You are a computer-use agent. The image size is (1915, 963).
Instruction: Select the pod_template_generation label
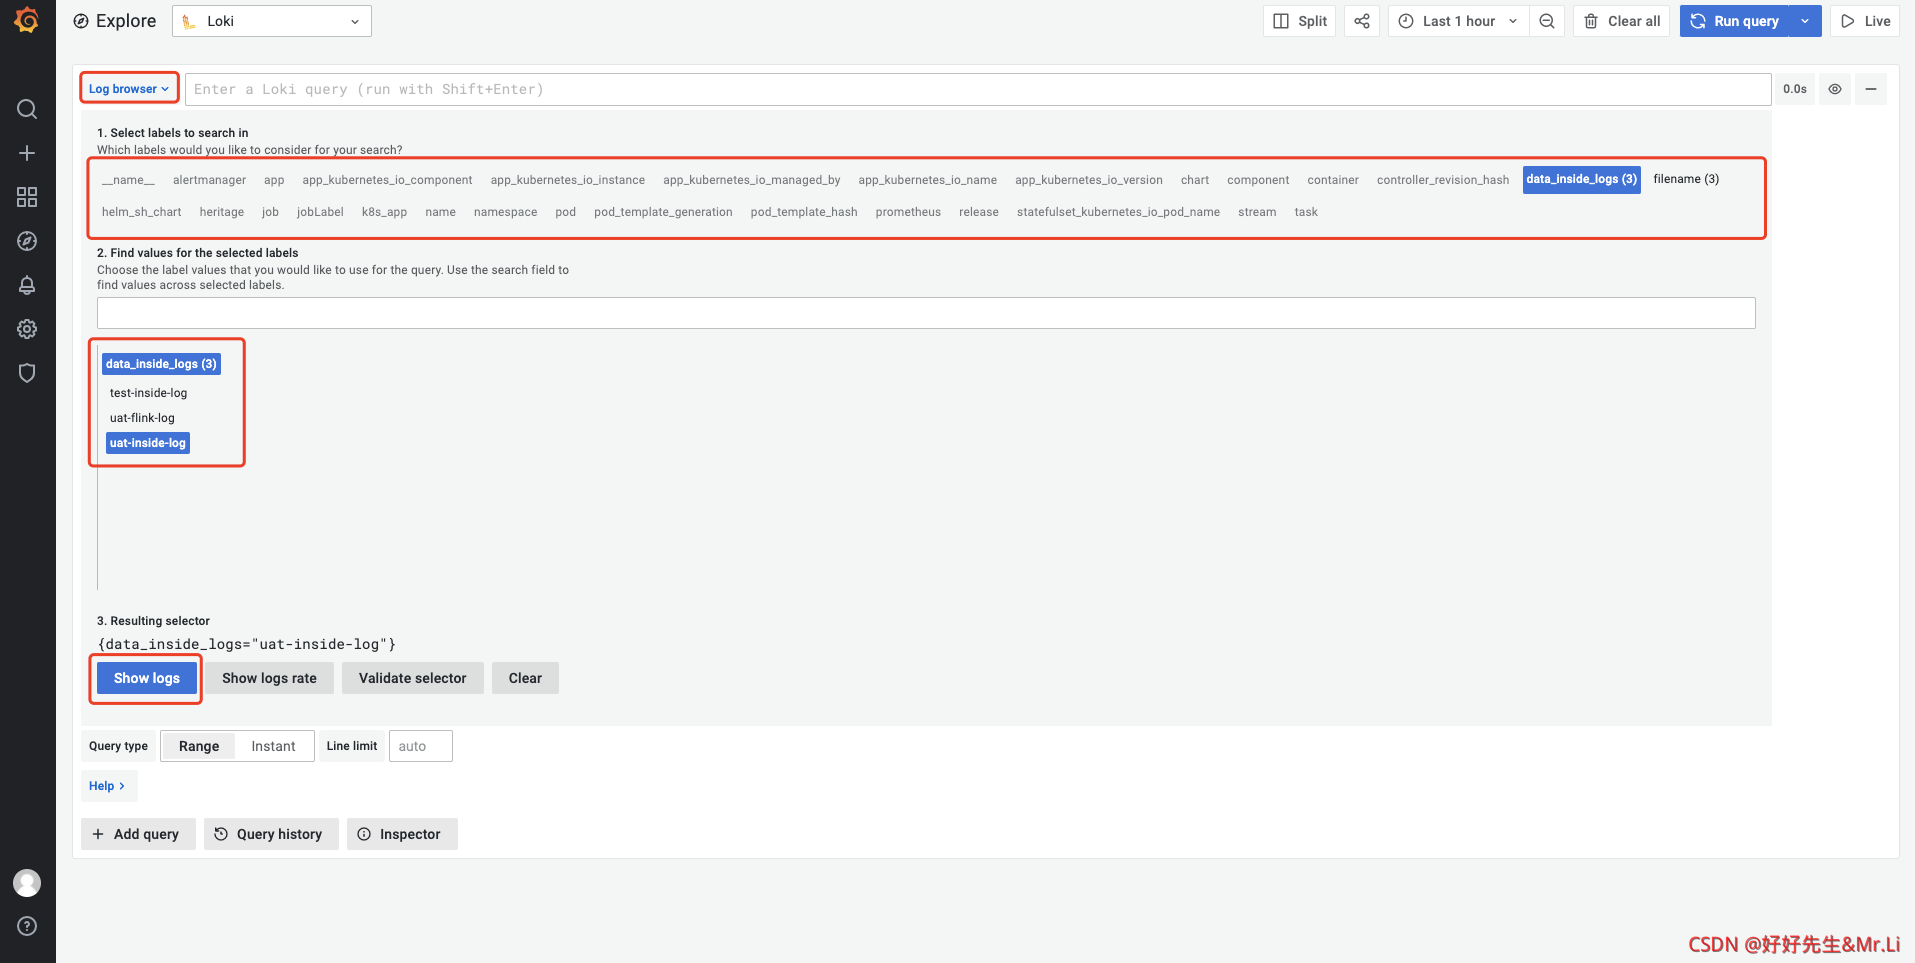(663, 212)
